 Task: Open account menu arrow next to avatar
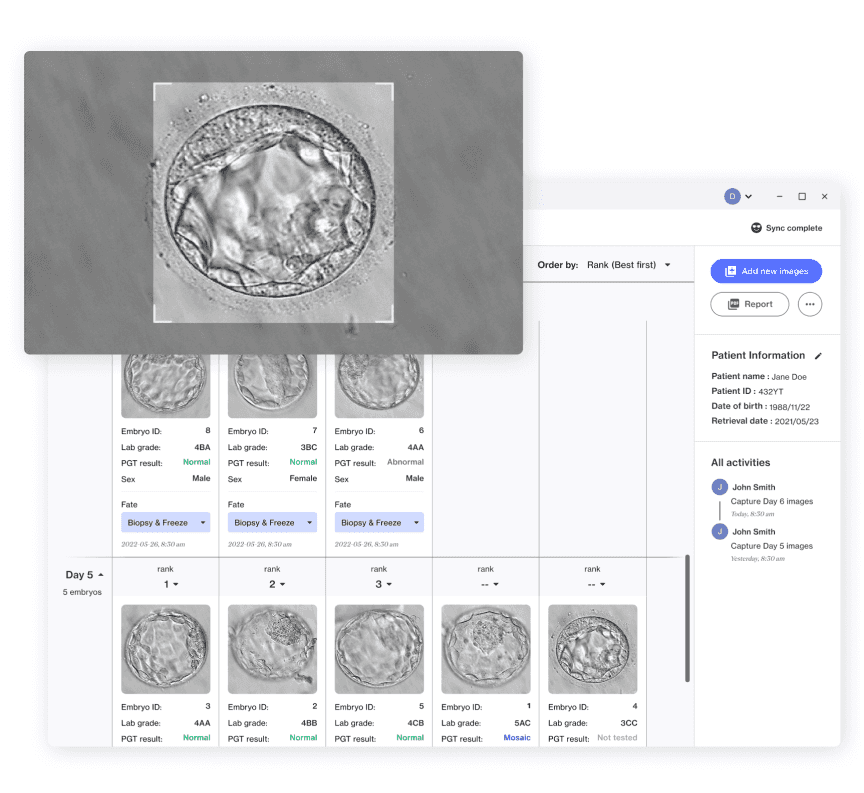[748, 197]
